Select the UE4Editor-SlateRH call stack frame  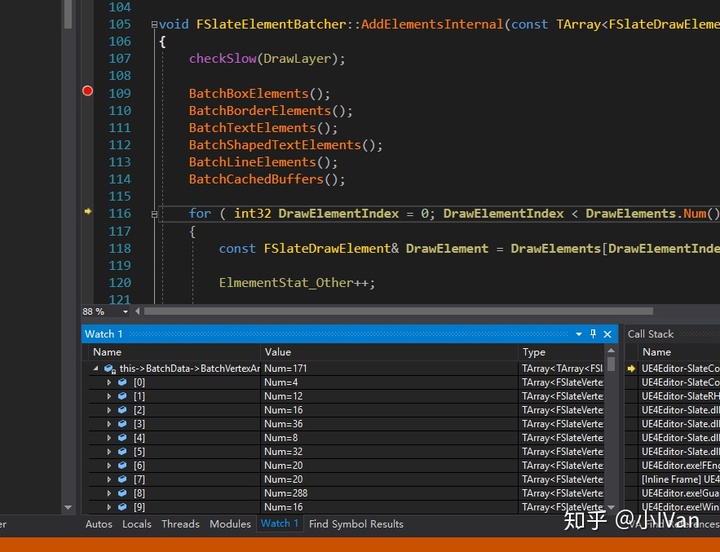pyautogui.click(x=679, y=396)
